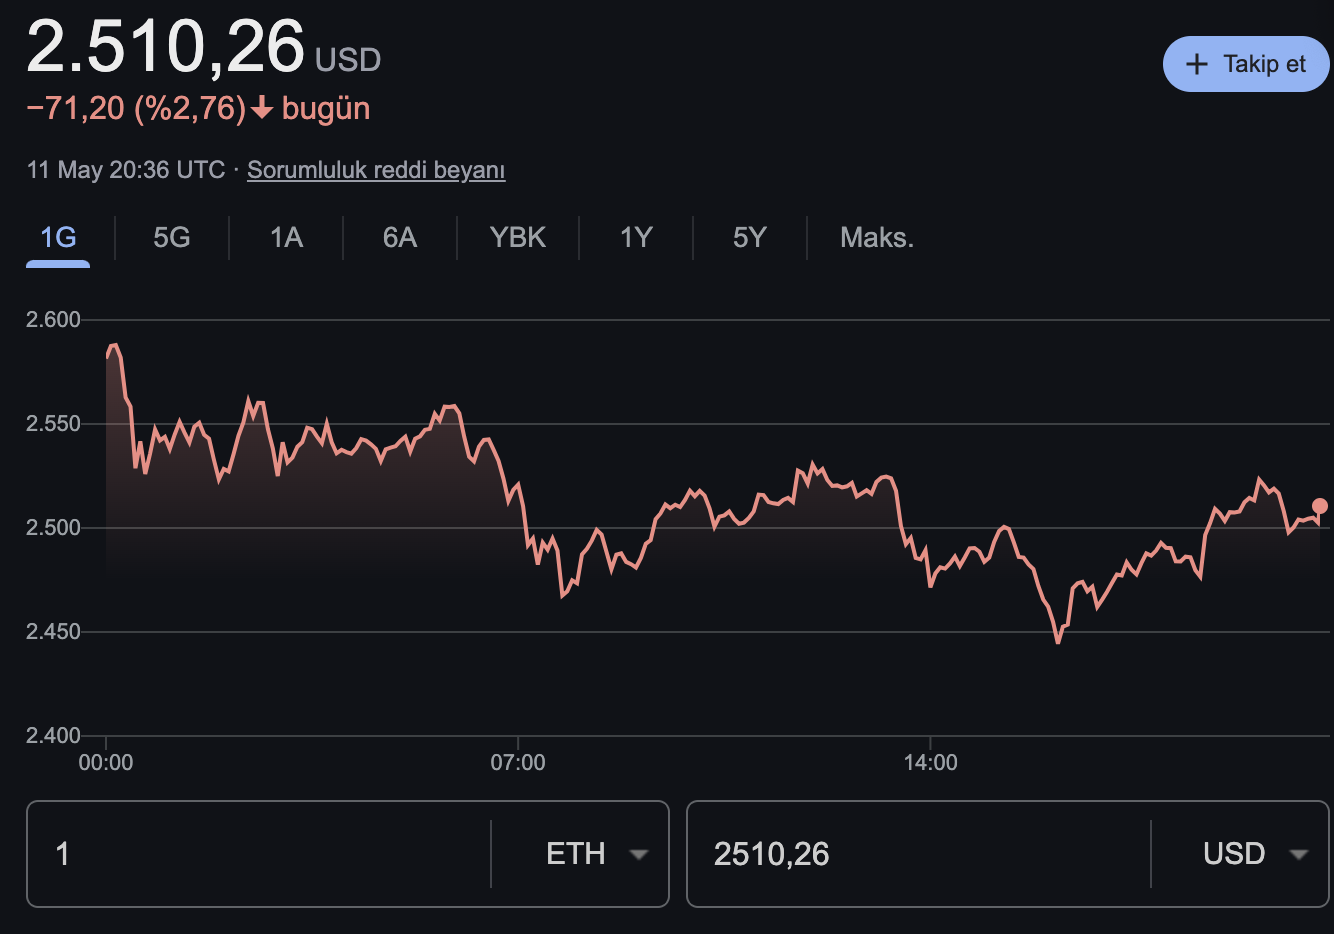Click the 11 May 20:36 UTC timestamp

126,170
